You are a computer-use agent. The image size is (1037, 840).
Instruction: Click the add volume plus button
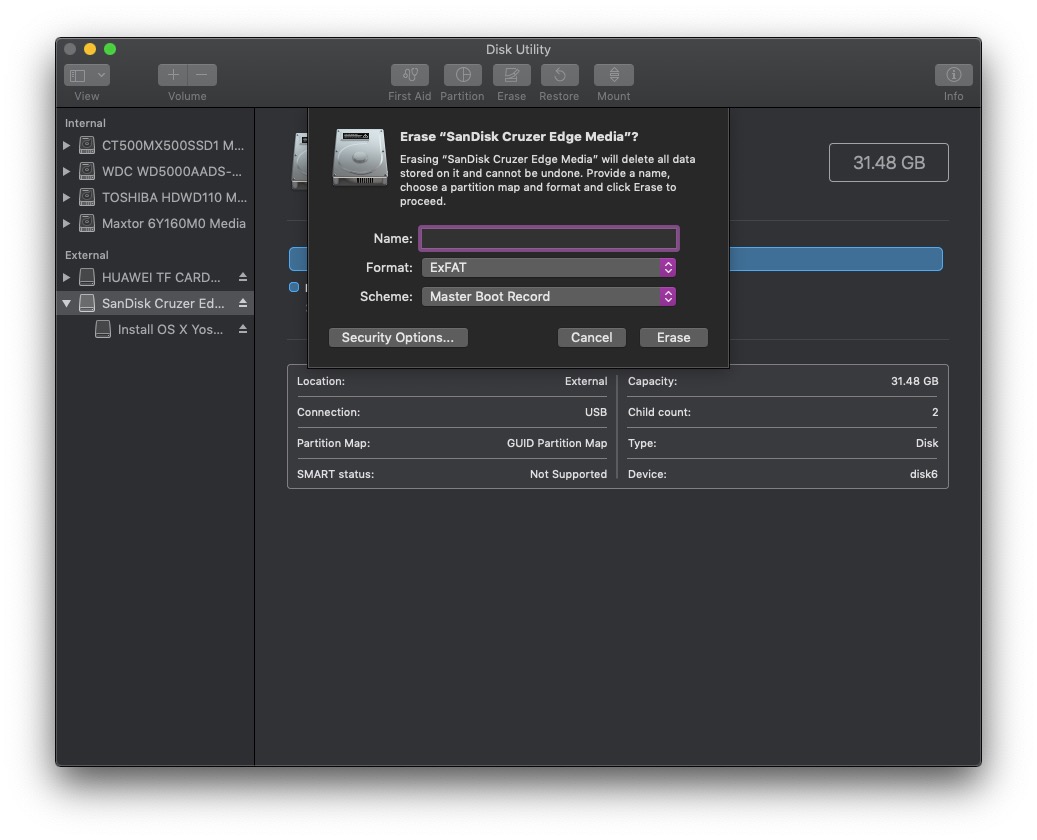pos(173,76)
